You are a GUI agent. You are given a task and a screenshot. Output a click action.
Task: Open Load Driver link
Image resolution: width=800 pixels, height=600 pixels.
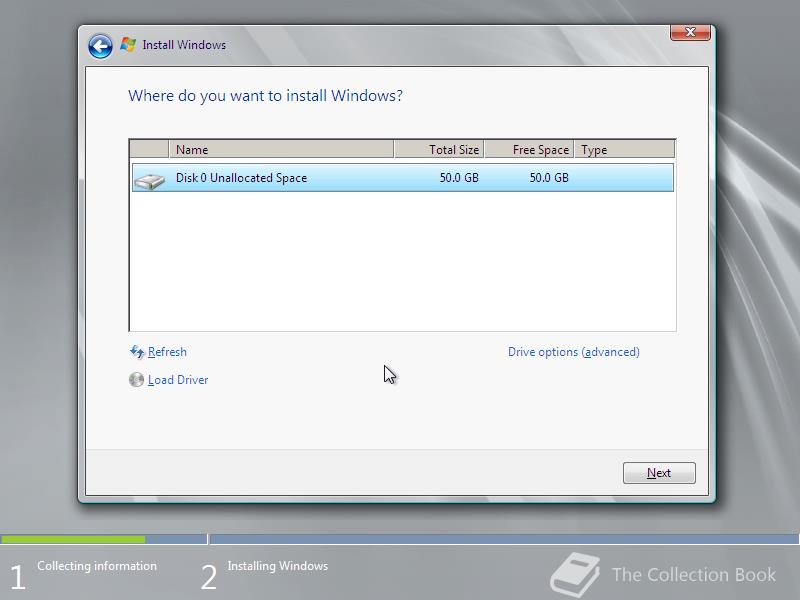coord(178,380)
